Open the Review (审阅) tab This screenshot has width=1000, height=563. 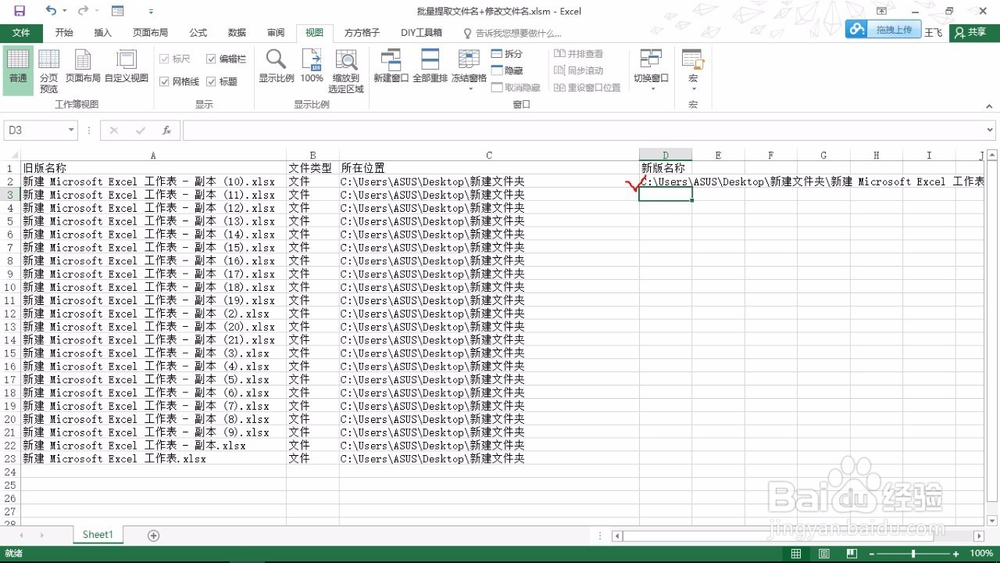pos(276,33)
